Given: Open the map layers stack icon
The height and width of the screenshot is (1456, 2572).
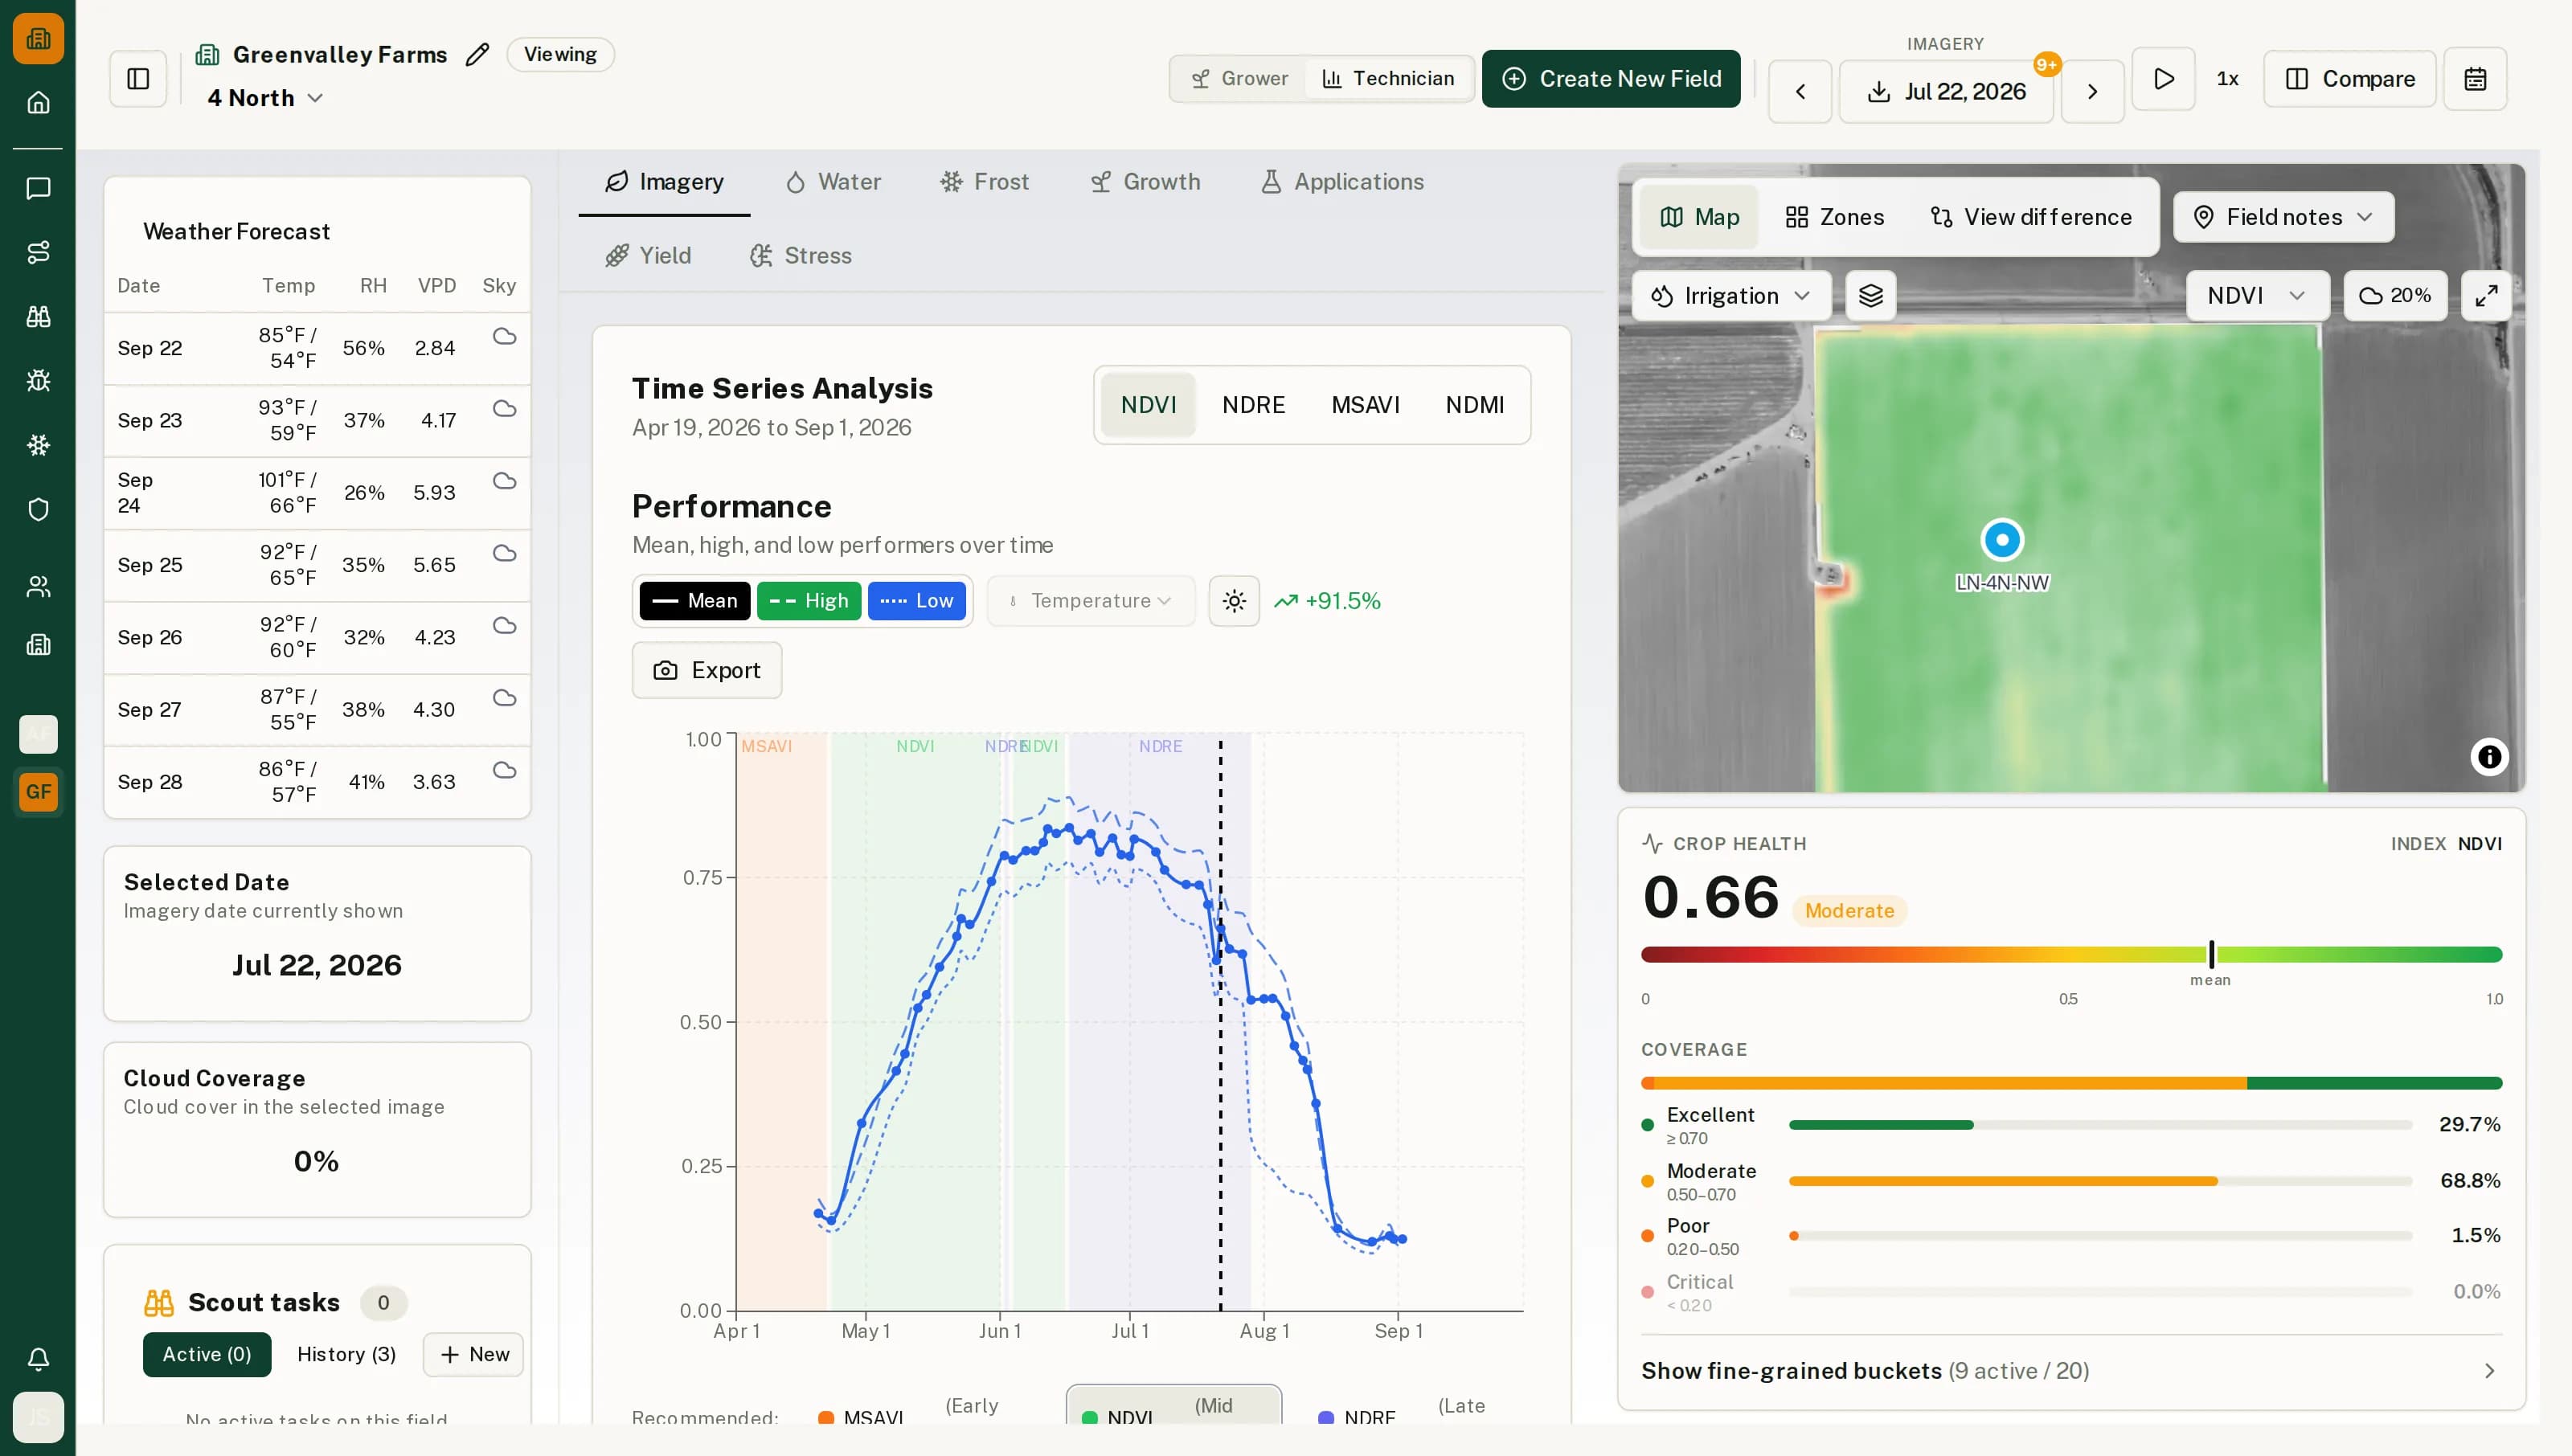Looking at the screenshot, I should point(1870,296).
